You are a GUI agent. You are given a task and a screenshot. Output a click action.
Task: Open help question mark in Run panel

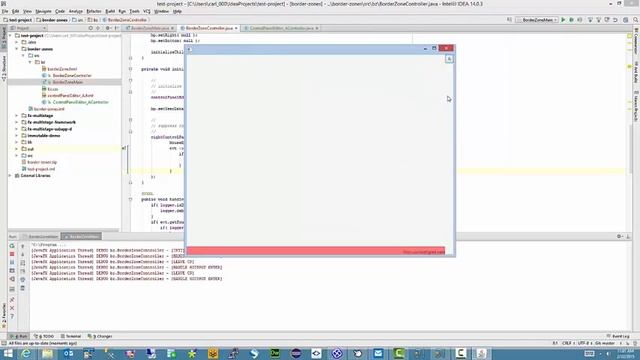tap(12, 316)
